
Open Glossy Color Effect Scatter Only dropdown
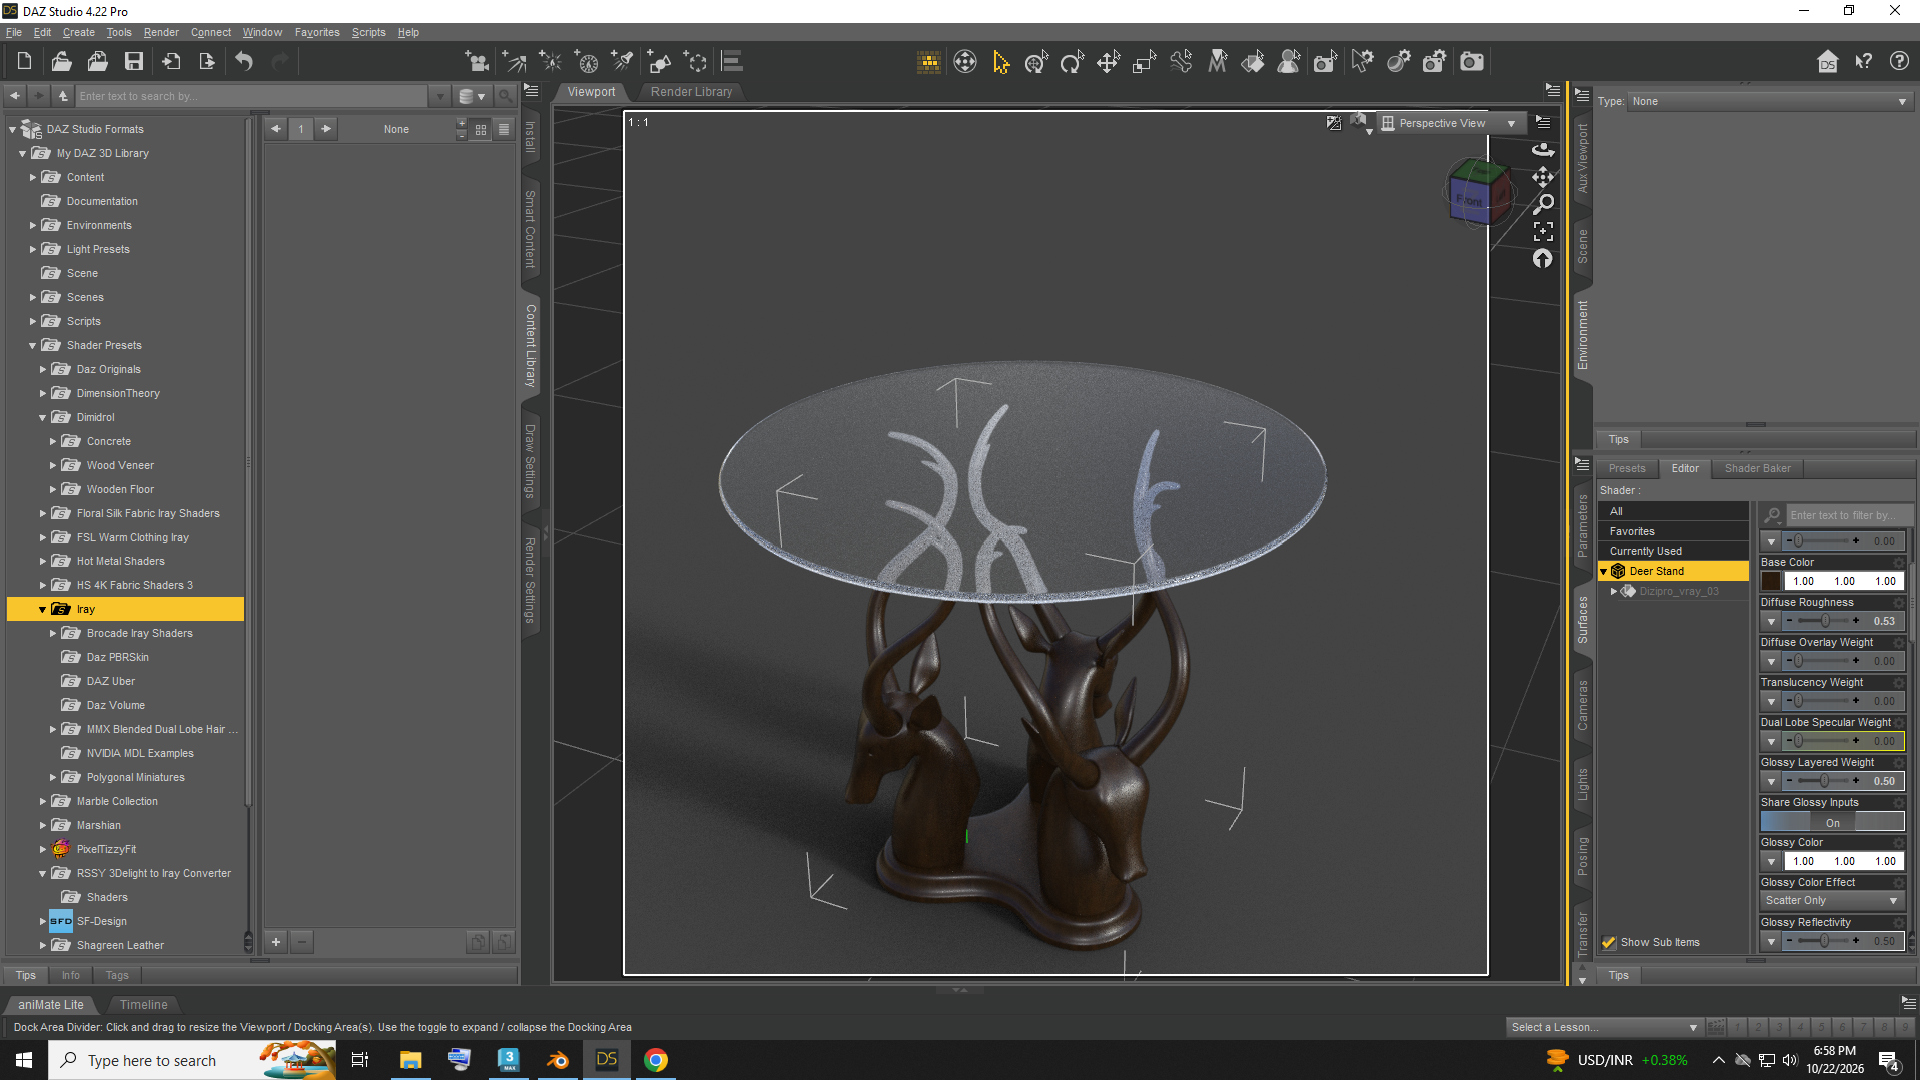coord(1832,900)
